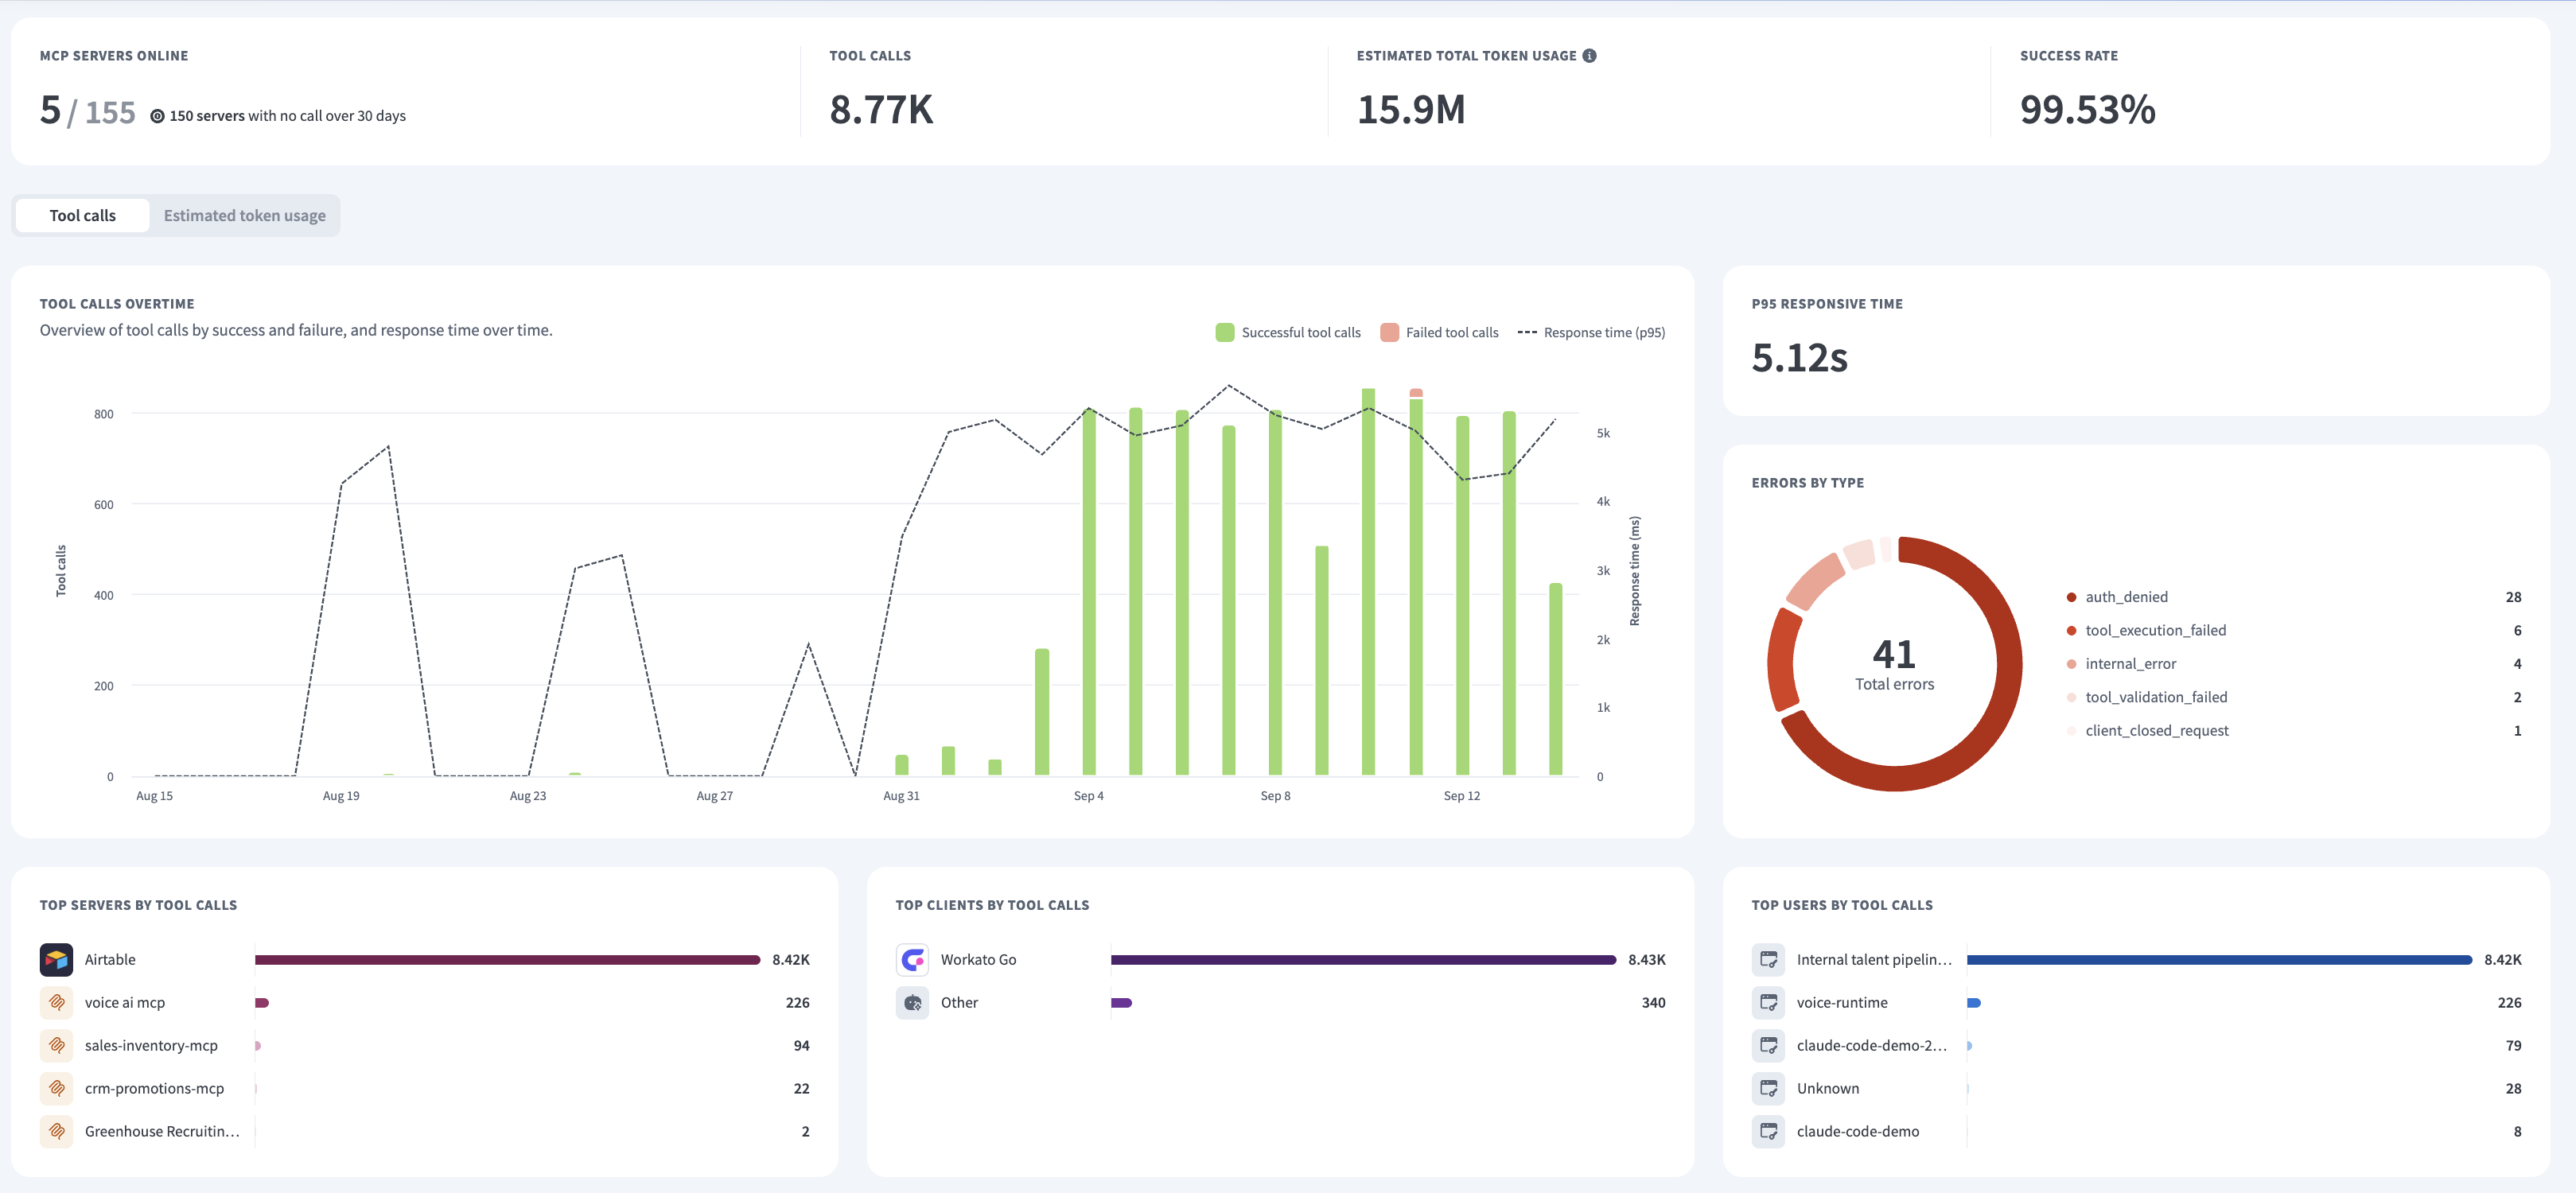Click the sales-inventory-mcp row label
Viewport: 2576px width, 1193px height.
click(151, 1045)
